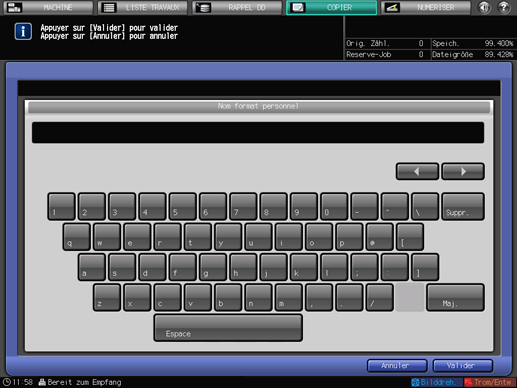Move cursor right with arrow button

pos(463,171)
